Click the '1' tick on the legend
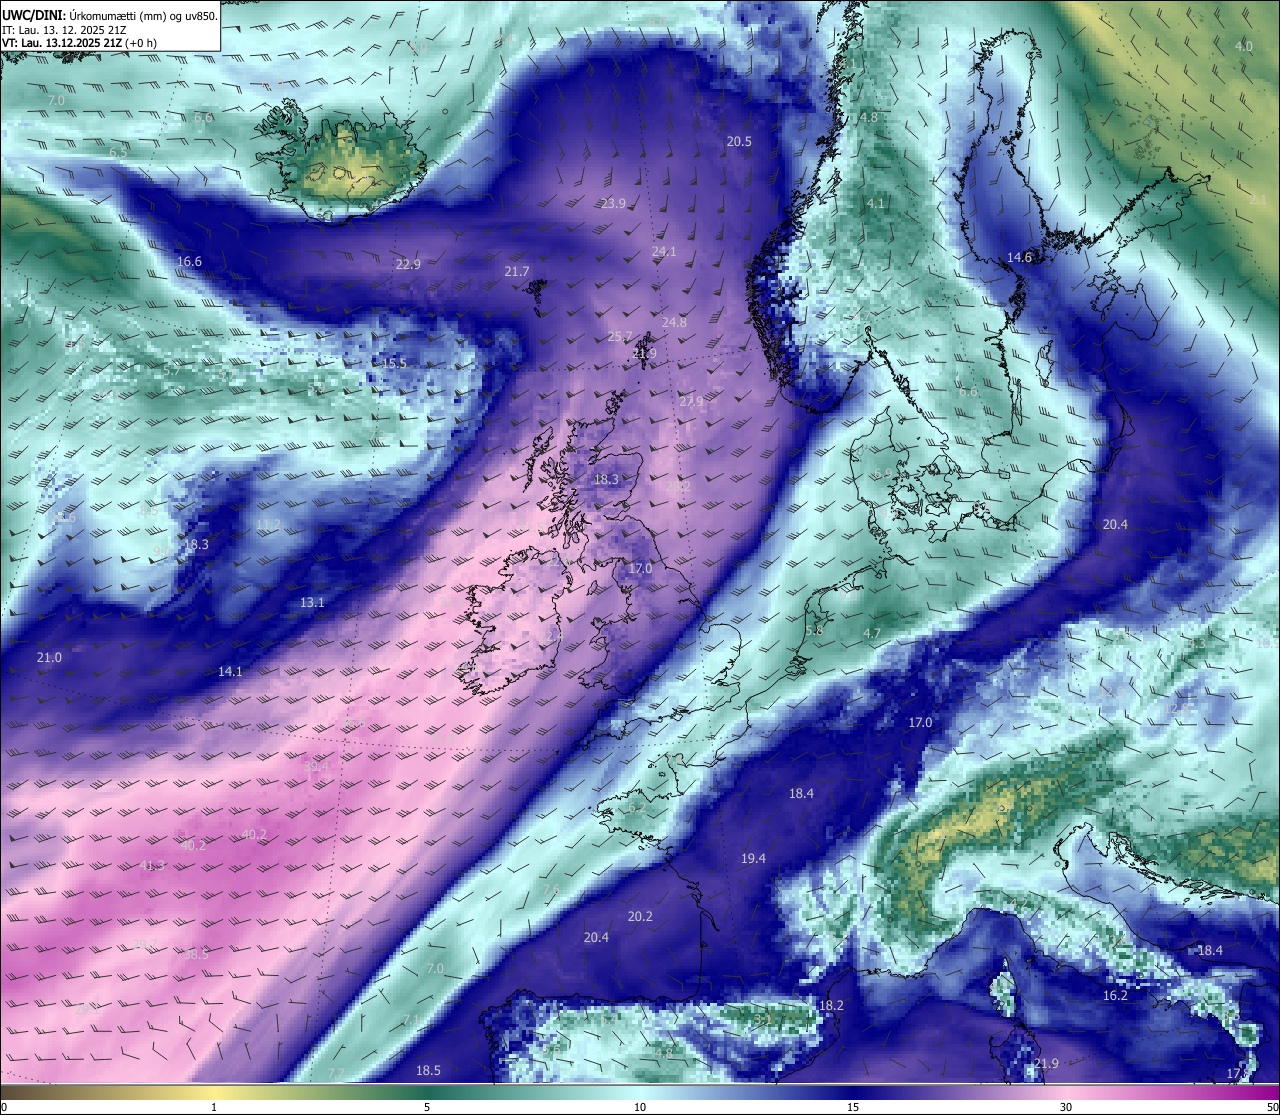This screenshot has width=1280, height=1115. pos(214,1107)
